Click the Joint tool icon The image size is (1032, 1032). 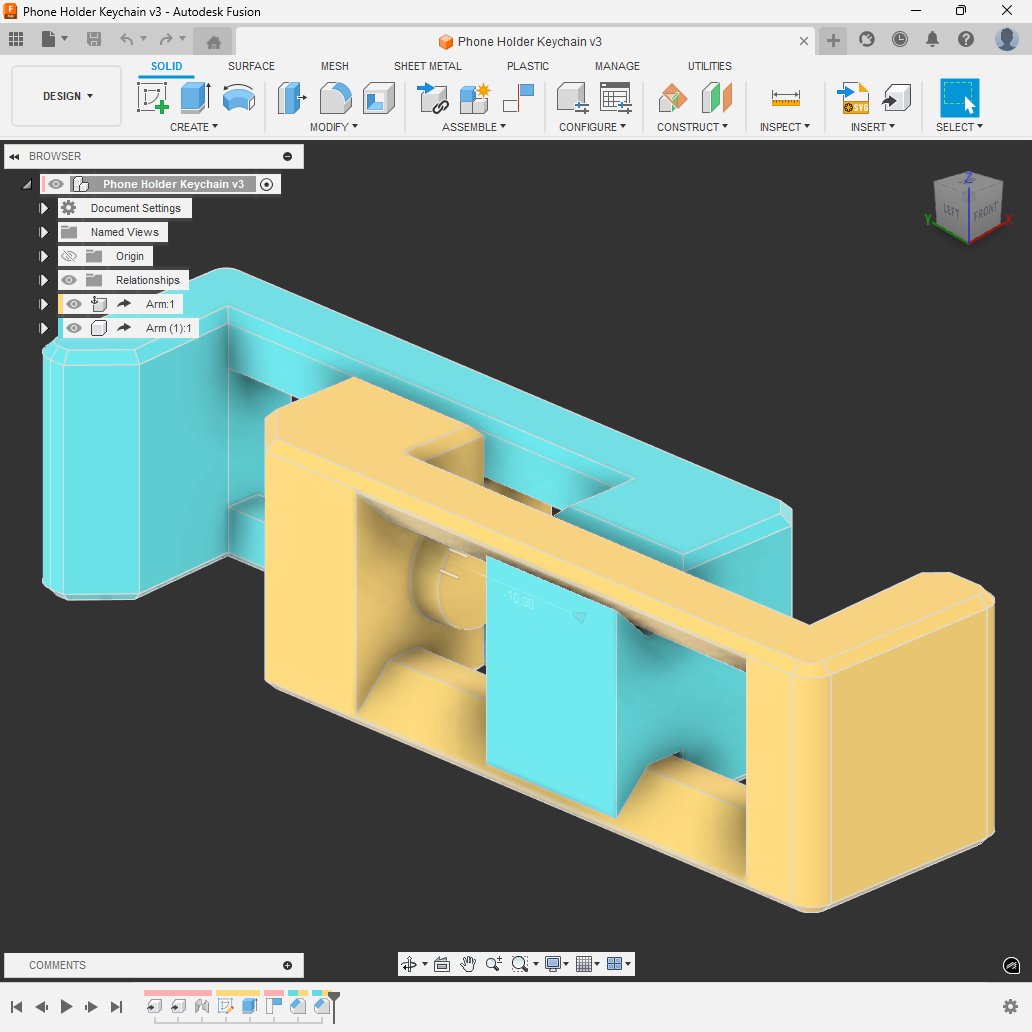433,98
